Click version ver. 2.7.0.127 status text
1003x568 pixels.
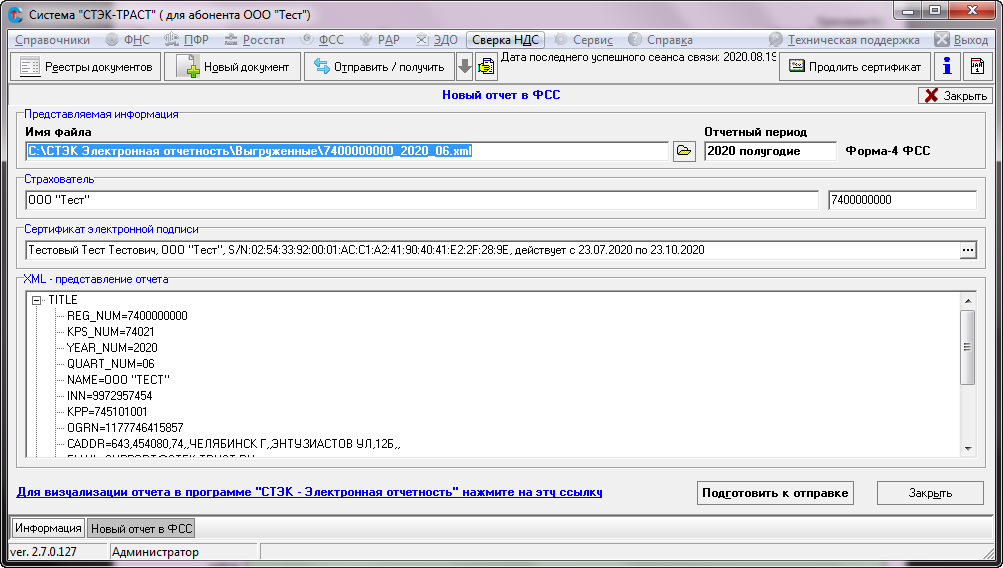(43, 552)
